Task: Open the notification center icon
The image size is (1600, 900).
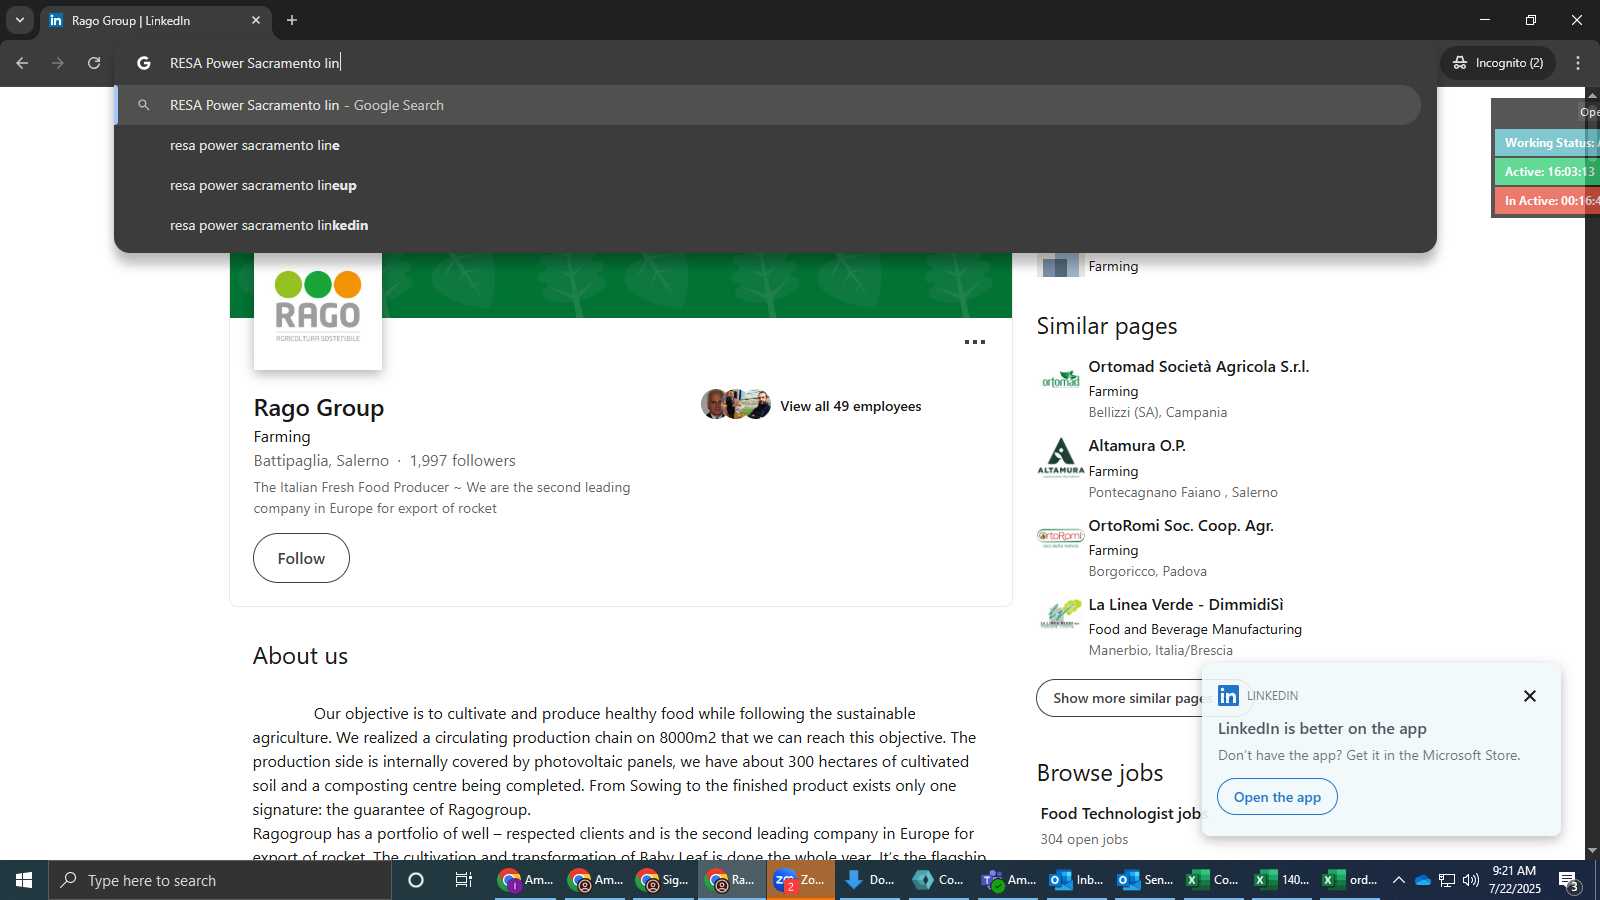Action: (x=1569, y=881)
